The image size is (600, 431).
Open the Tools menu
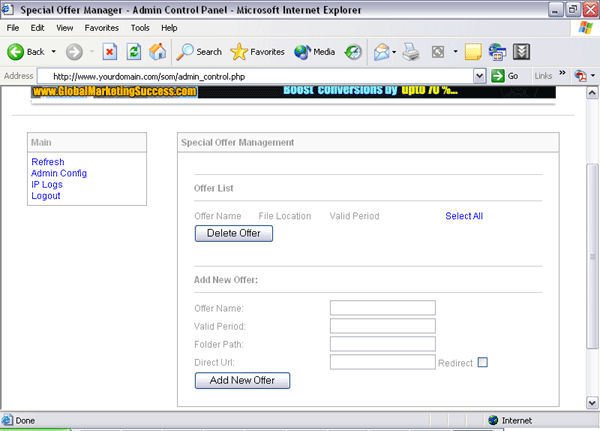coord(140,27)
